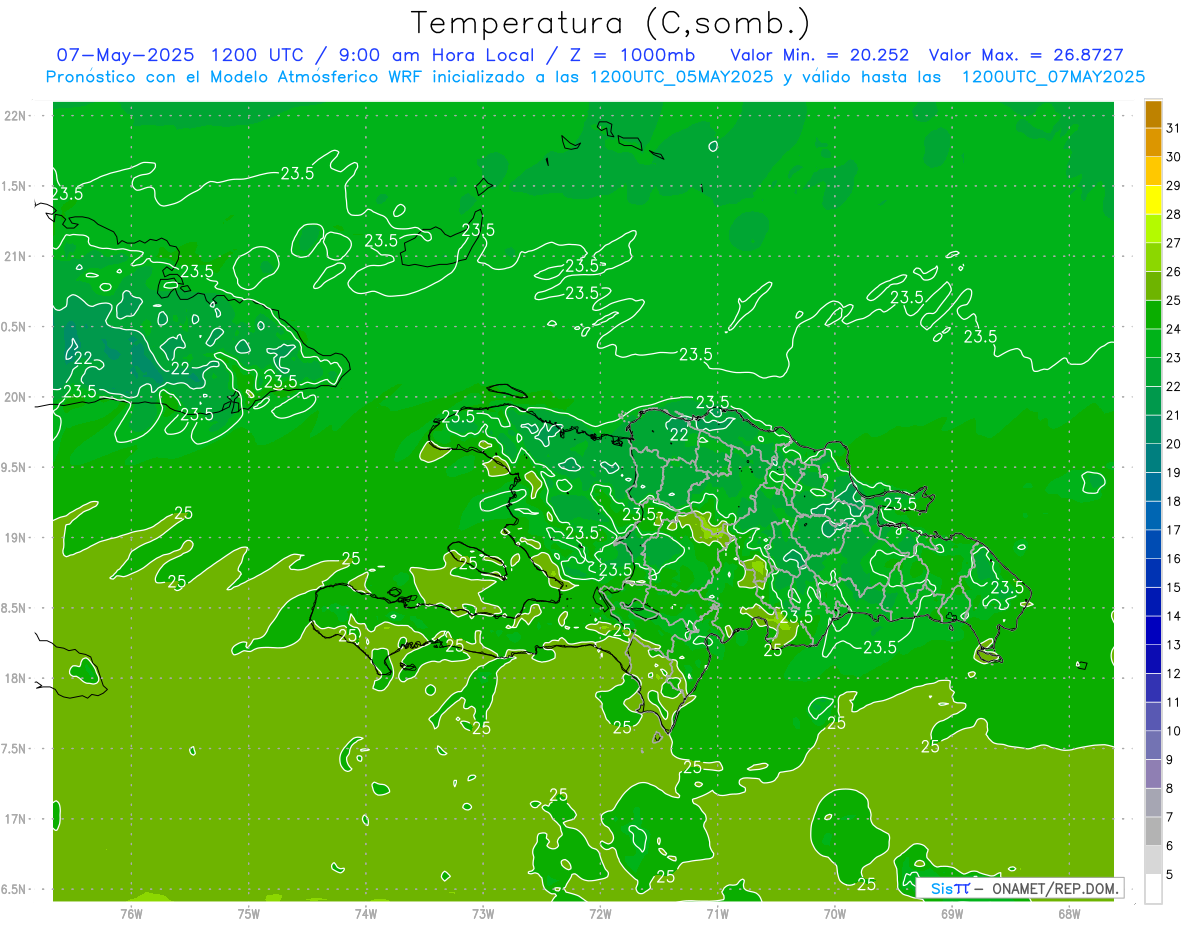Click the "Valor Min. = 20.252" text

pos(820,55)
